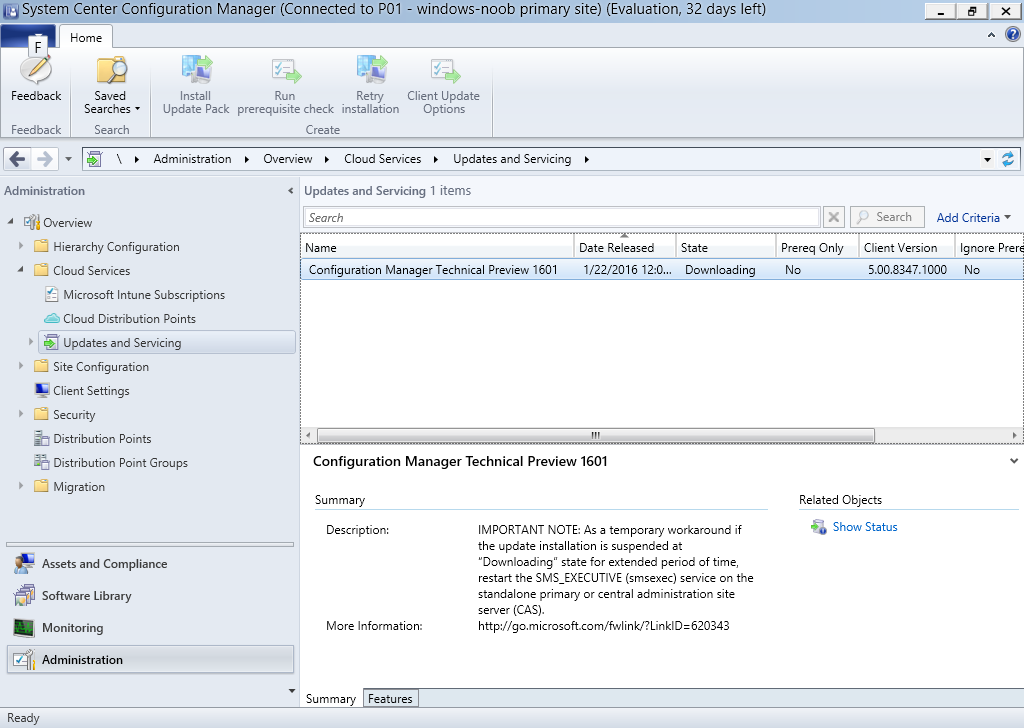The width and height of the screenshot is (1024, 728).
Task: Select Updates and Servicing node
Action: [167, 343]
